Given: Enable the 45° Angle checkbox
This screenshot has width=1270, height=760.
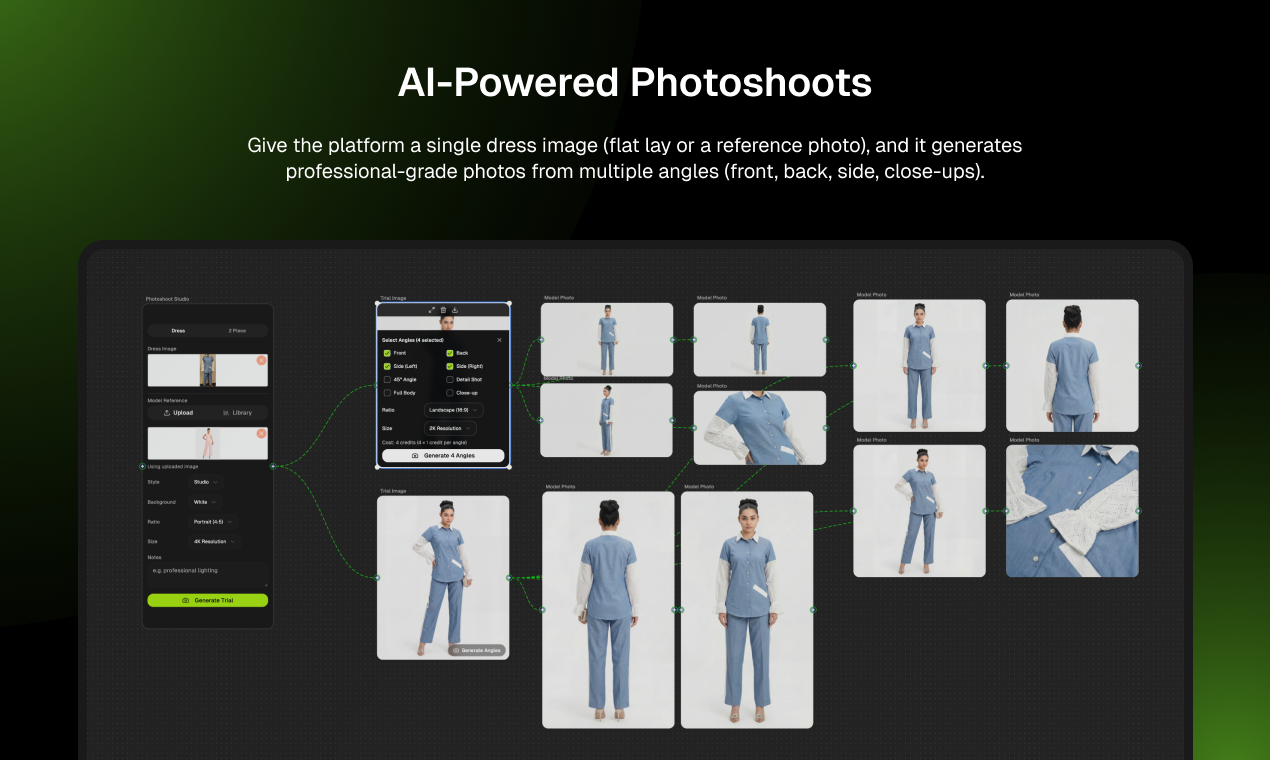Looking at the screenshot, I should 387,379.
